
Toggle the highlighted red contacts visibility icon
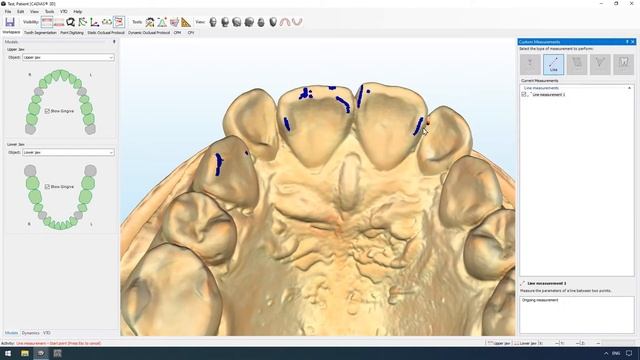(x=119, y=22)
